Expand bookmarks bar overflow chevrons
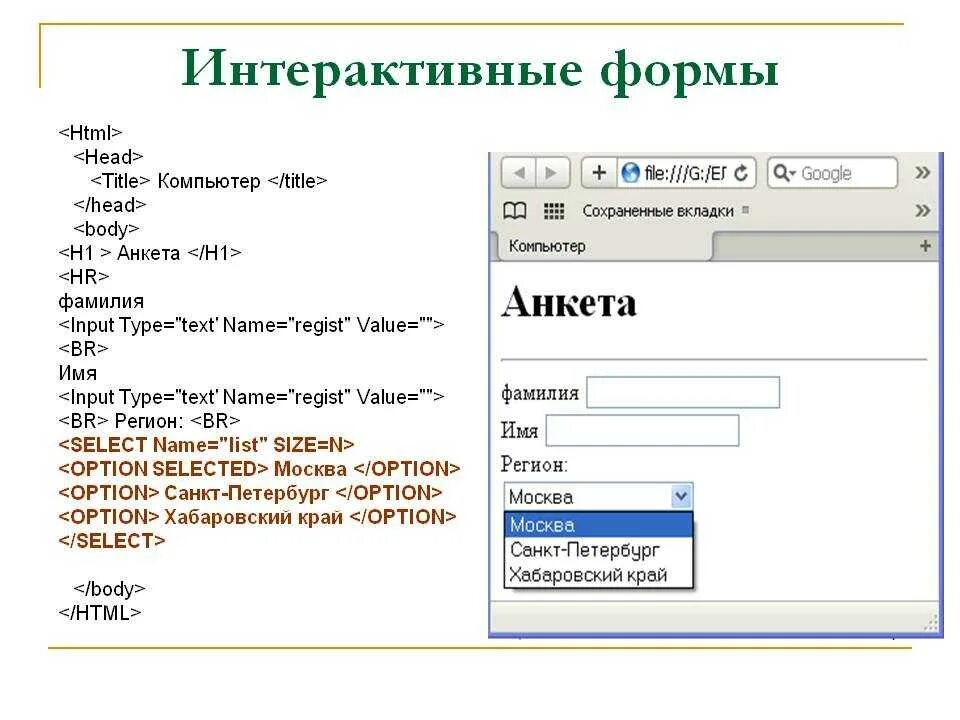 pos(923,211)
